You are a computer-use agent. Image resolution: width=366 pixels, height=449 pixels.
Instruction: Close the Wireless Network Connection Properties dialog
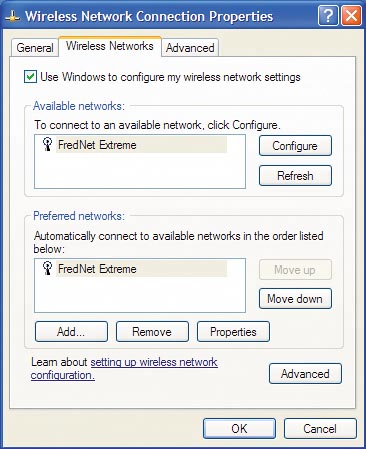[x=351, y=16]
